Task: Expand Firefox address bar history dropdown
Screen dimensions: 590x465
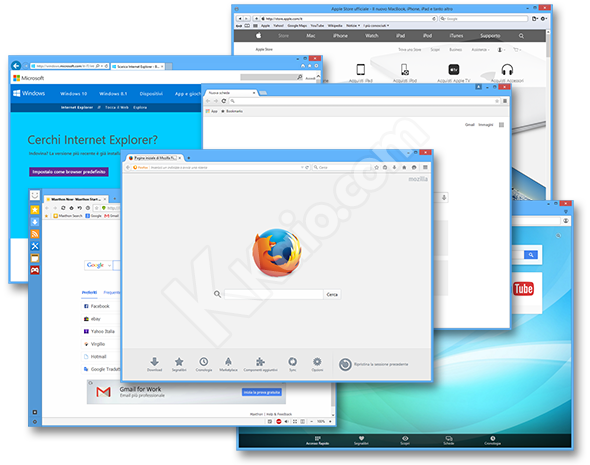Action: click(302, 167)
